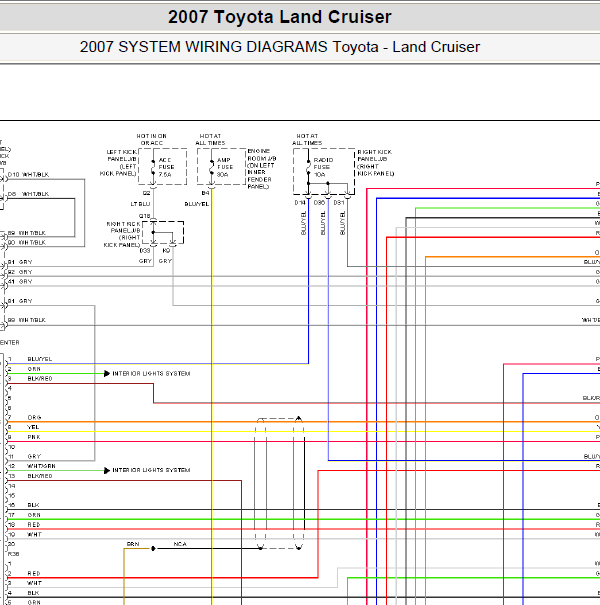Select the 'B4' connector label under AMP fuse
The width and height of the screenshot is (600, 605).
pyautogui.click(x=205, y=193)
